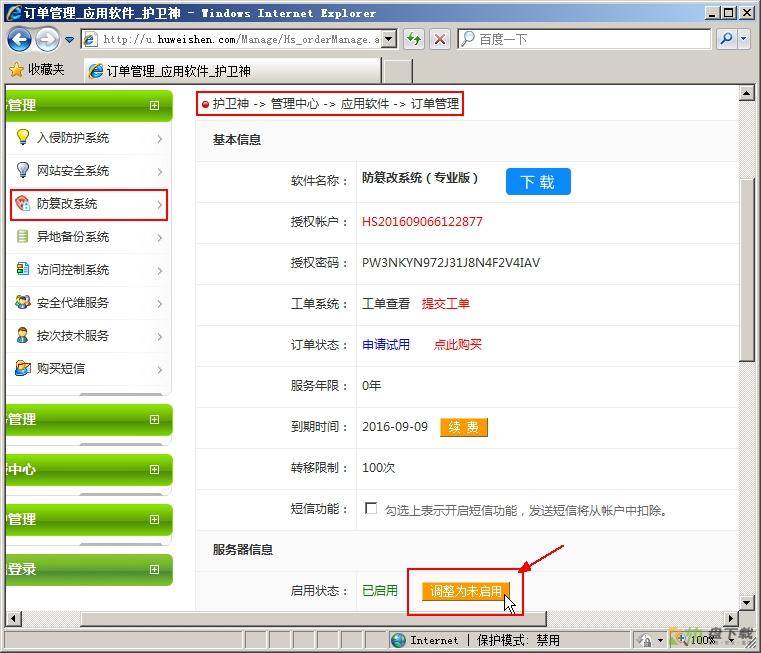Click the 2016-09-09 expiry date
The width and height of the screenshot is (761, 653).
click(x=395, y=427)
